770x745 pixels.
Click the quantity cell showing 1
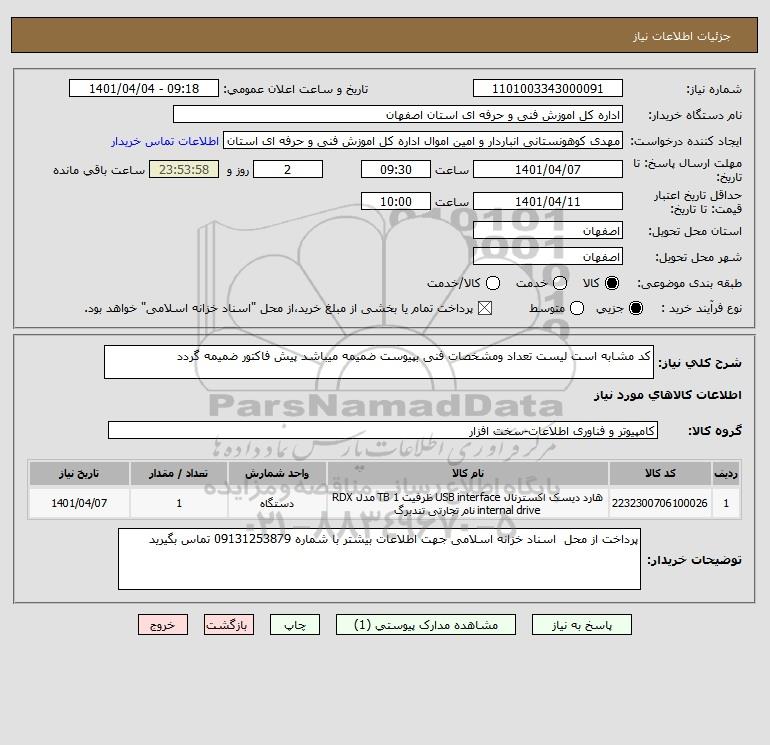179,503
